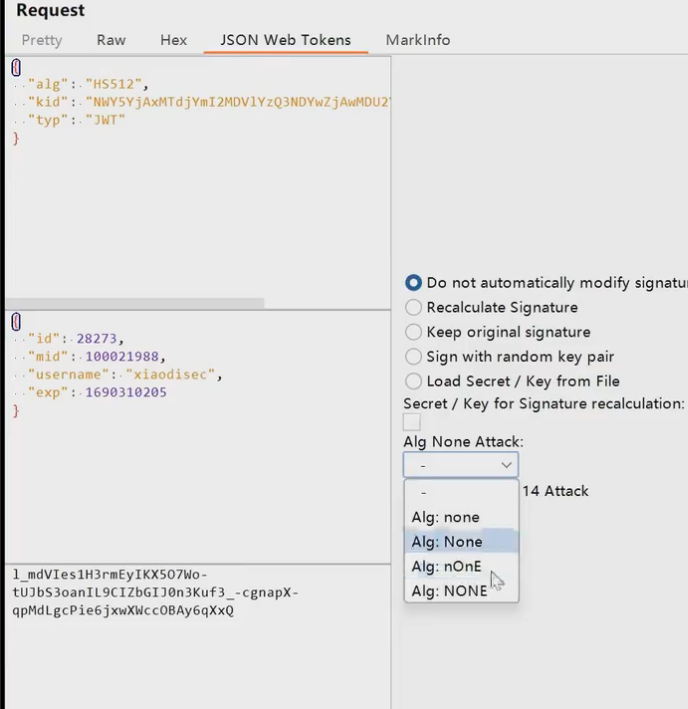
Task: Select the highlighted "Alg: None" option
Action: tap(447, 542)
